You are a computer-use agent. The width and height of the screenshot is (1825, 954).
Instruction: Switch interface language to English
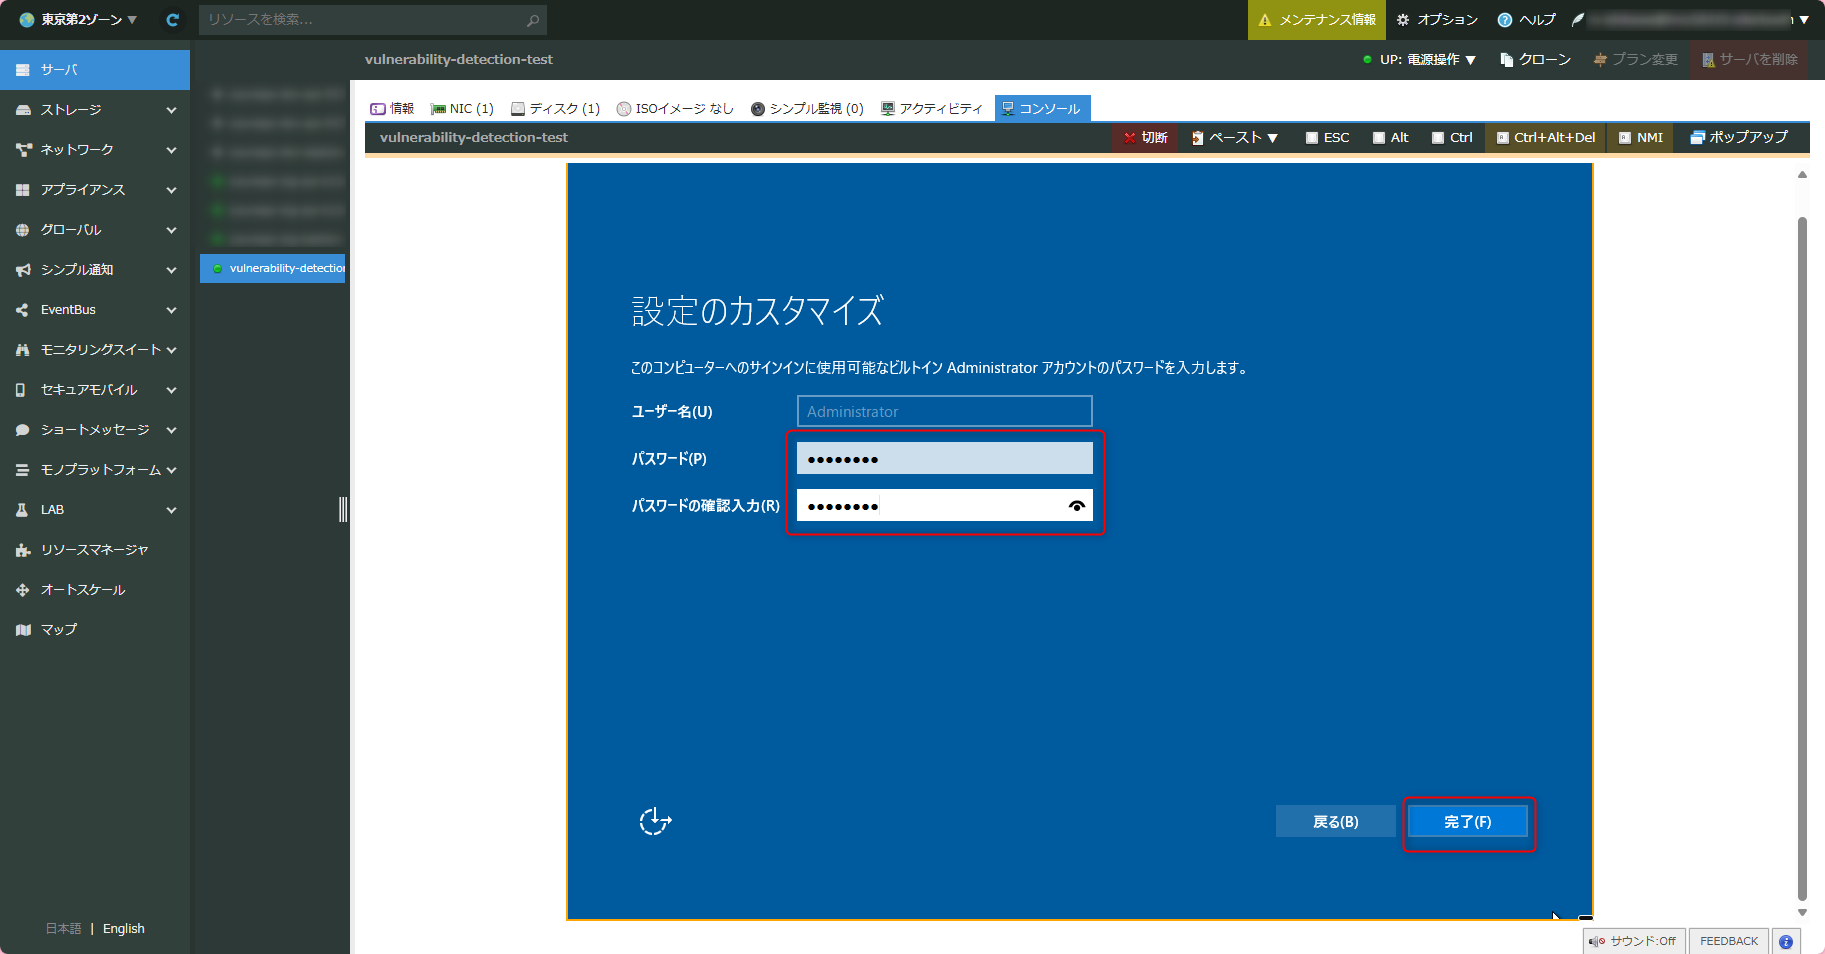123,928
